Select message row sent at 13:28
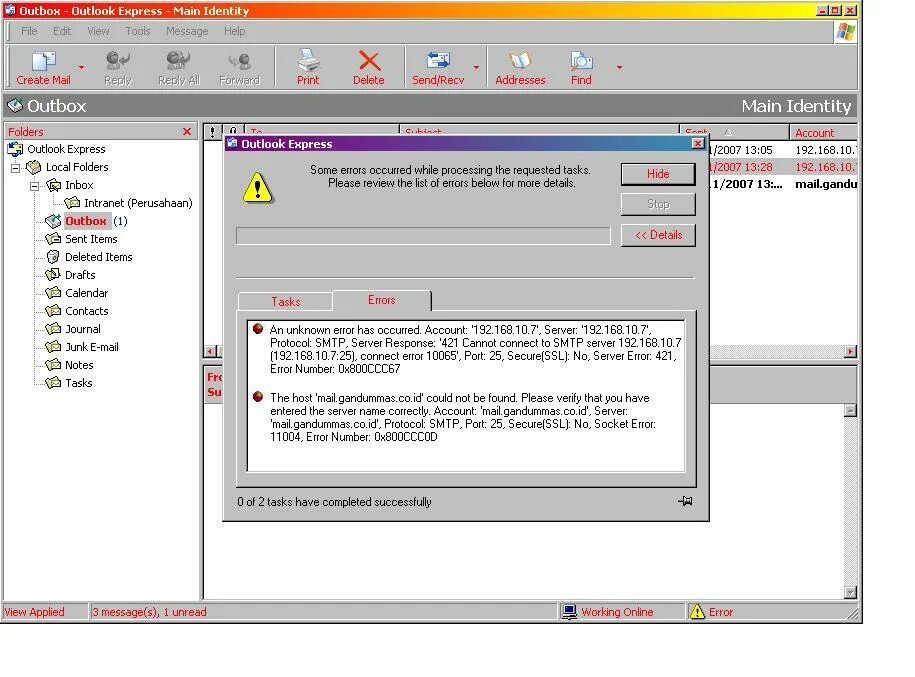Image resolution: width=915 pixels, height=677 pixels. pyautogui.click(x=782, y=167)
